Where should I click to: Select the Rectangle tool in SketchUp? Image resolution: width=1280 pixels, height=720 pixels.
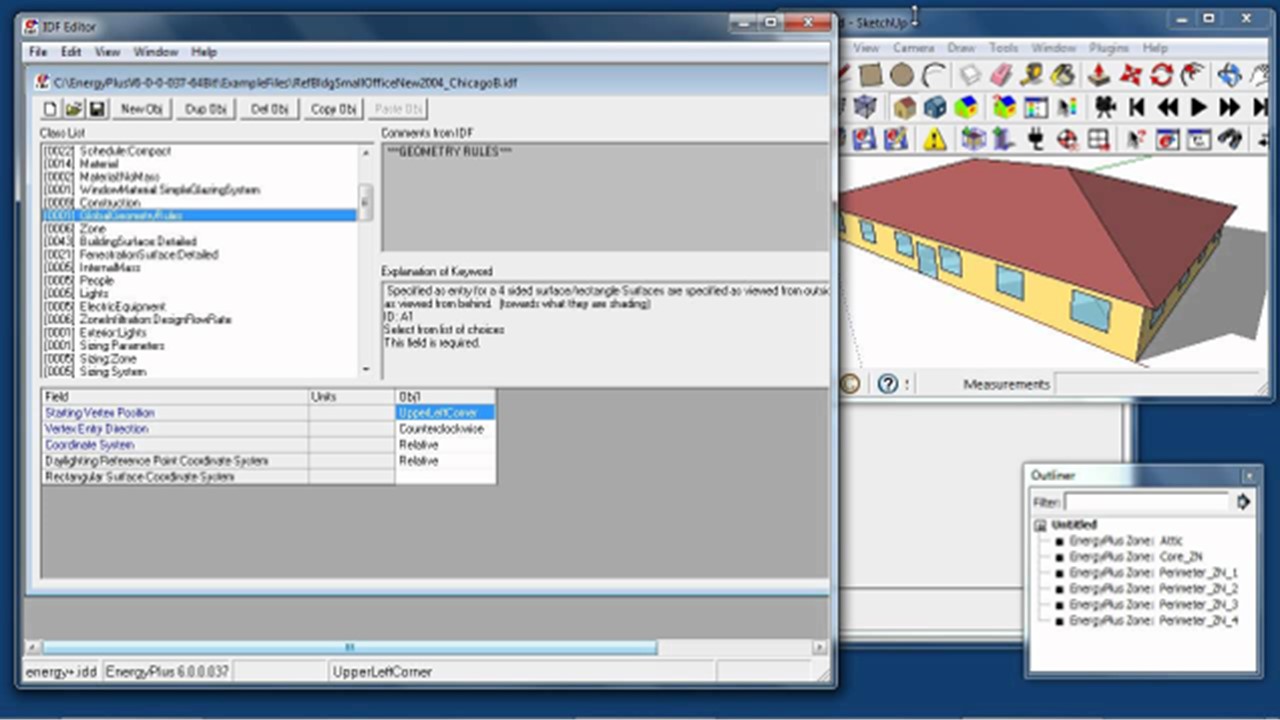point(869,75)
